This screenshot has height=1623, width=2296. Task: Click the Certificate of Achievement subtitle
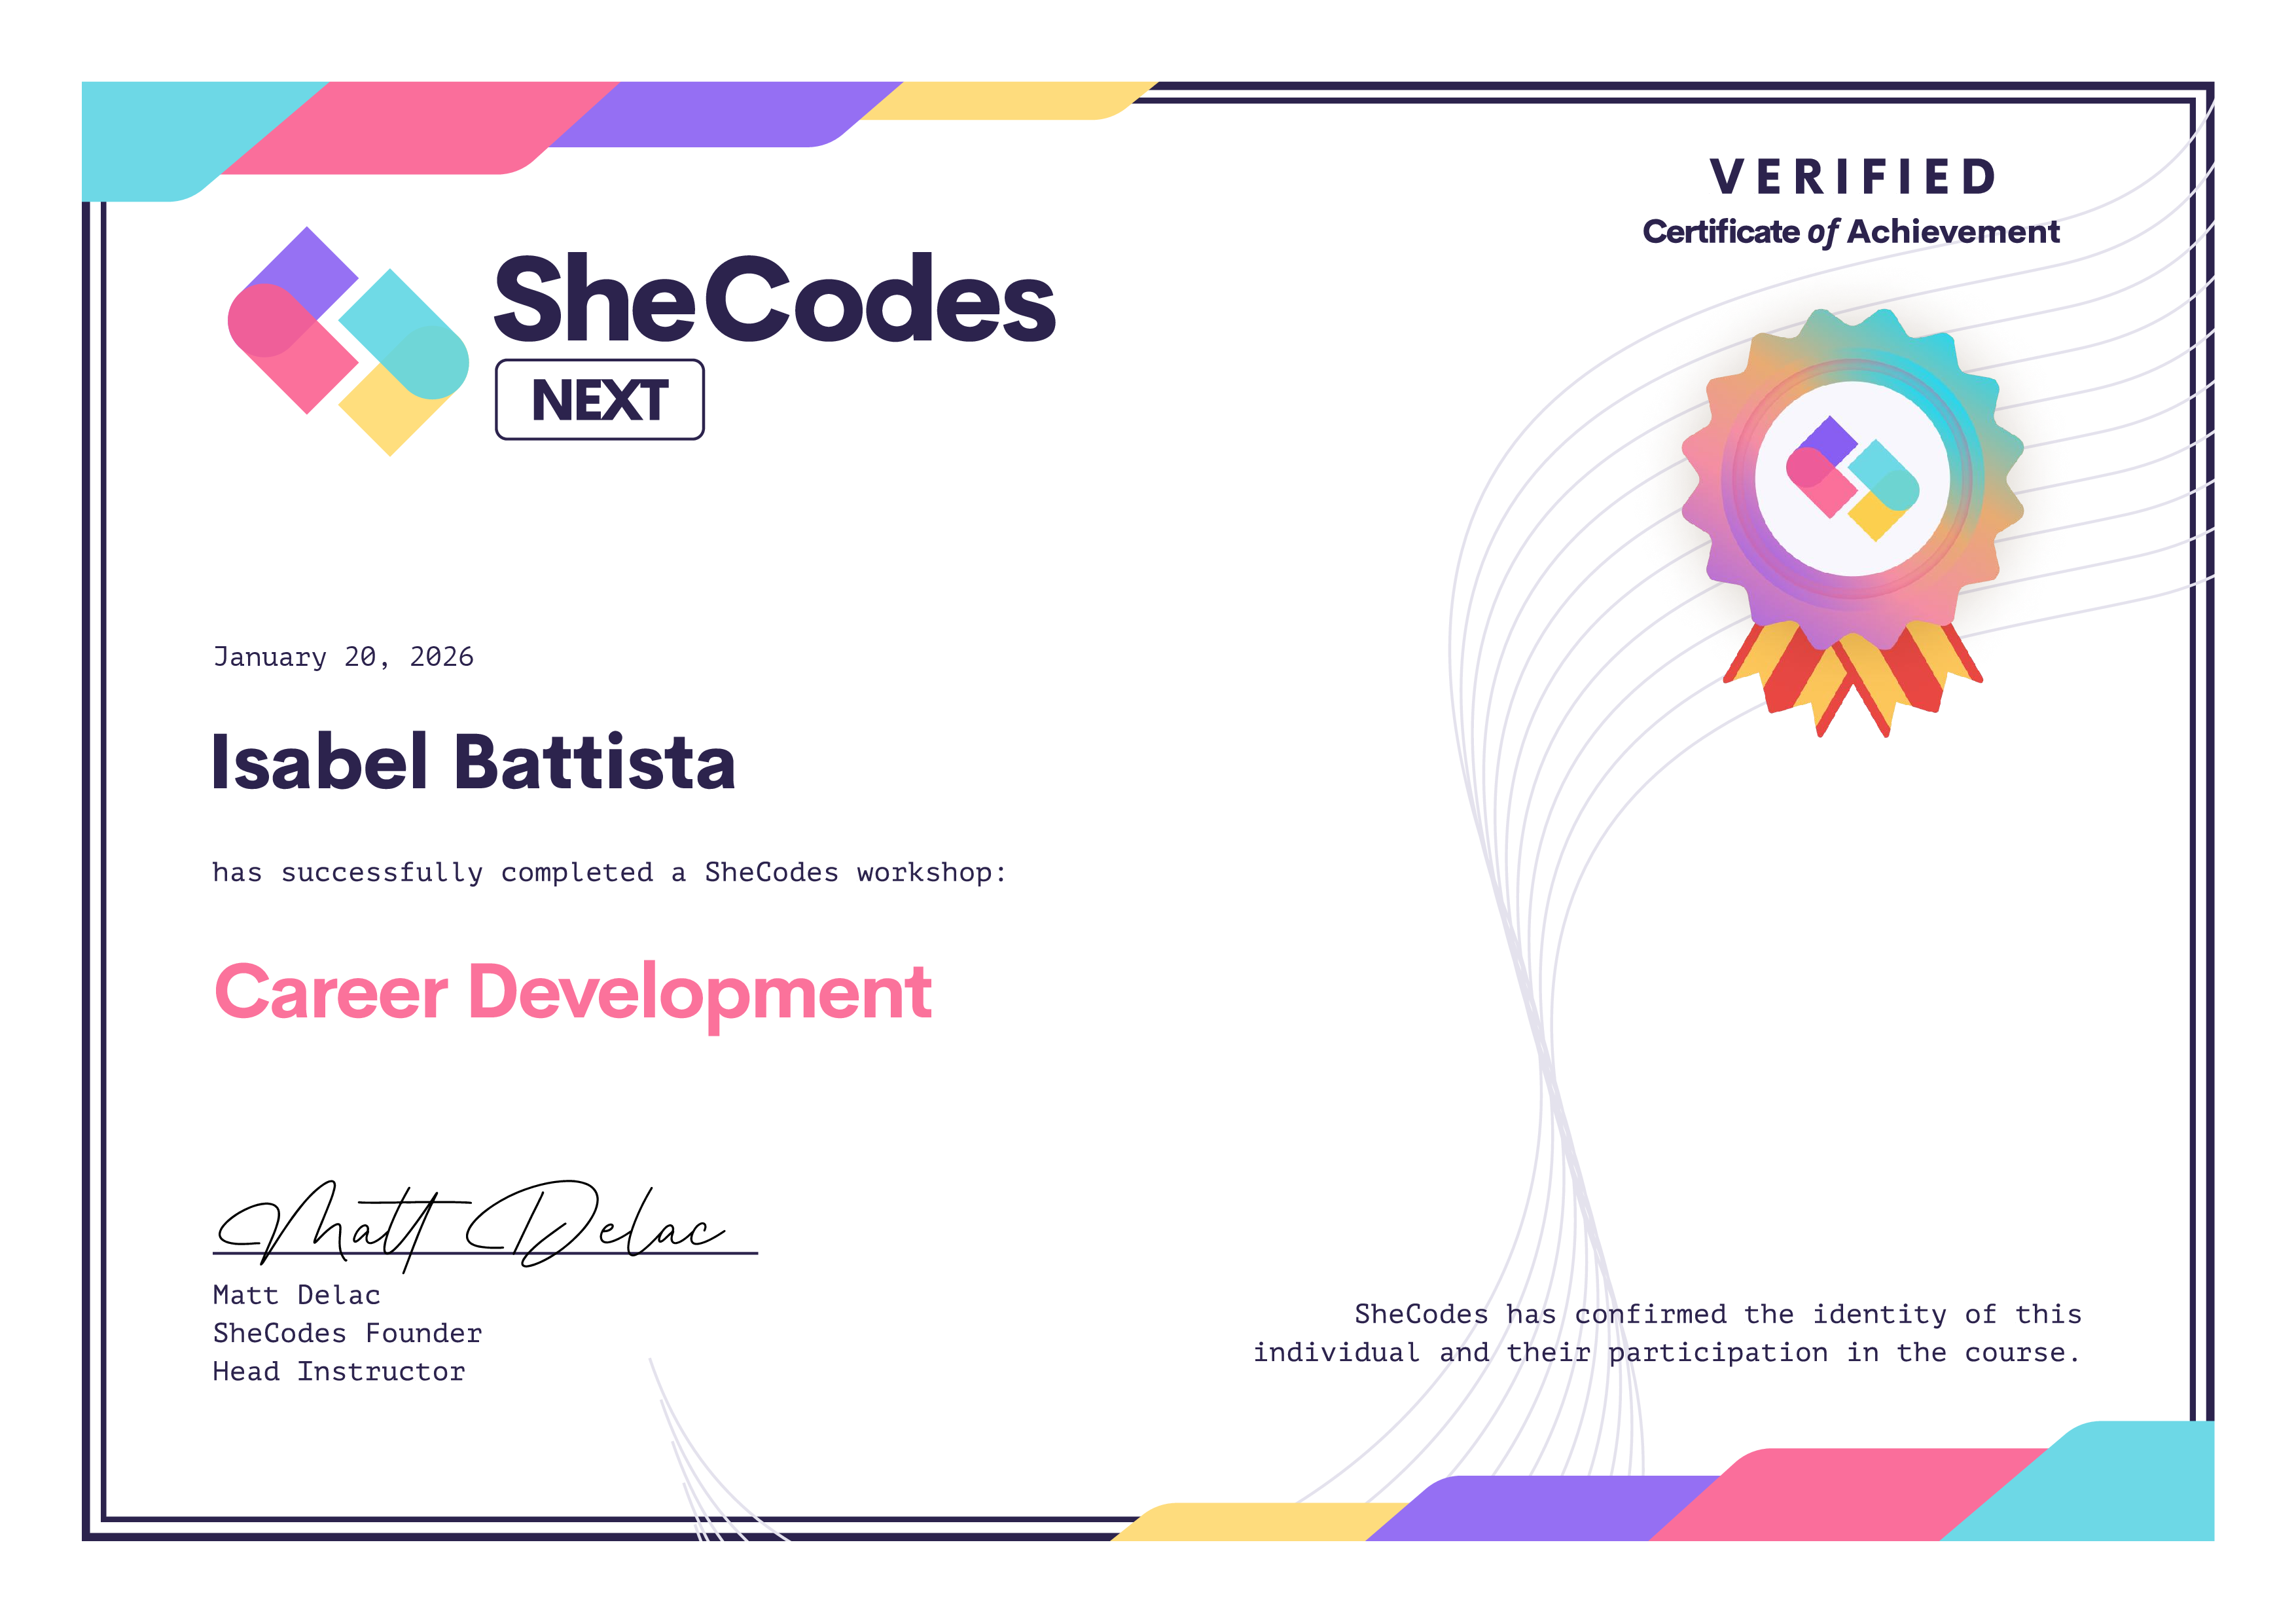(1850, 232)
